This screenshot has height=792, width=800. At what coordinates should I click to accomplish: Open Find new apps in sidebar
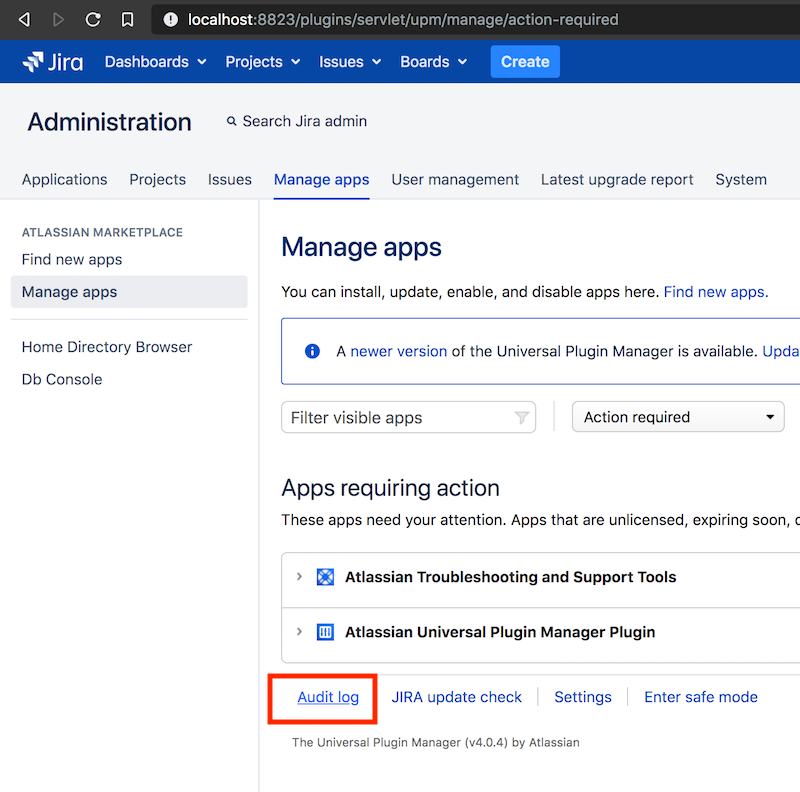click(72, 259)
